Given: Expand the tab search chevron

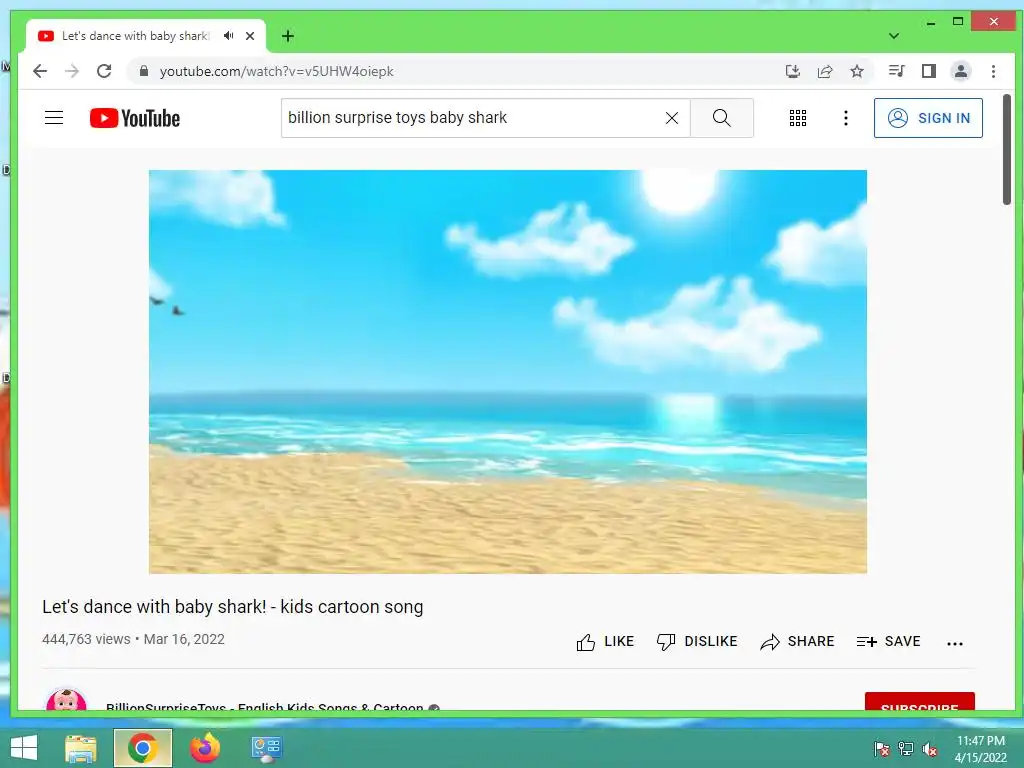Looking at the screenshot, I should [894, 36].
